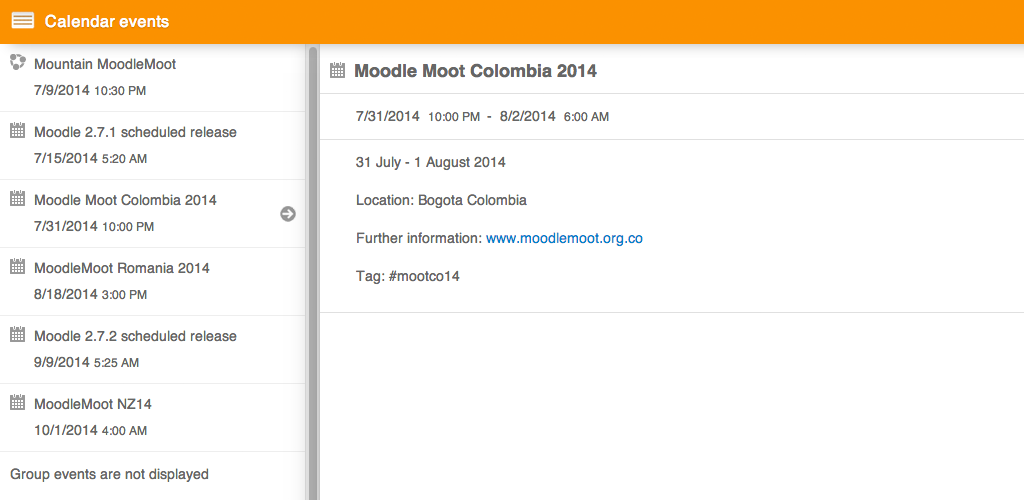Click the 7/31/2014 10:00 PM list entry date
The image size is (1024, 500).
pos(94,227)
